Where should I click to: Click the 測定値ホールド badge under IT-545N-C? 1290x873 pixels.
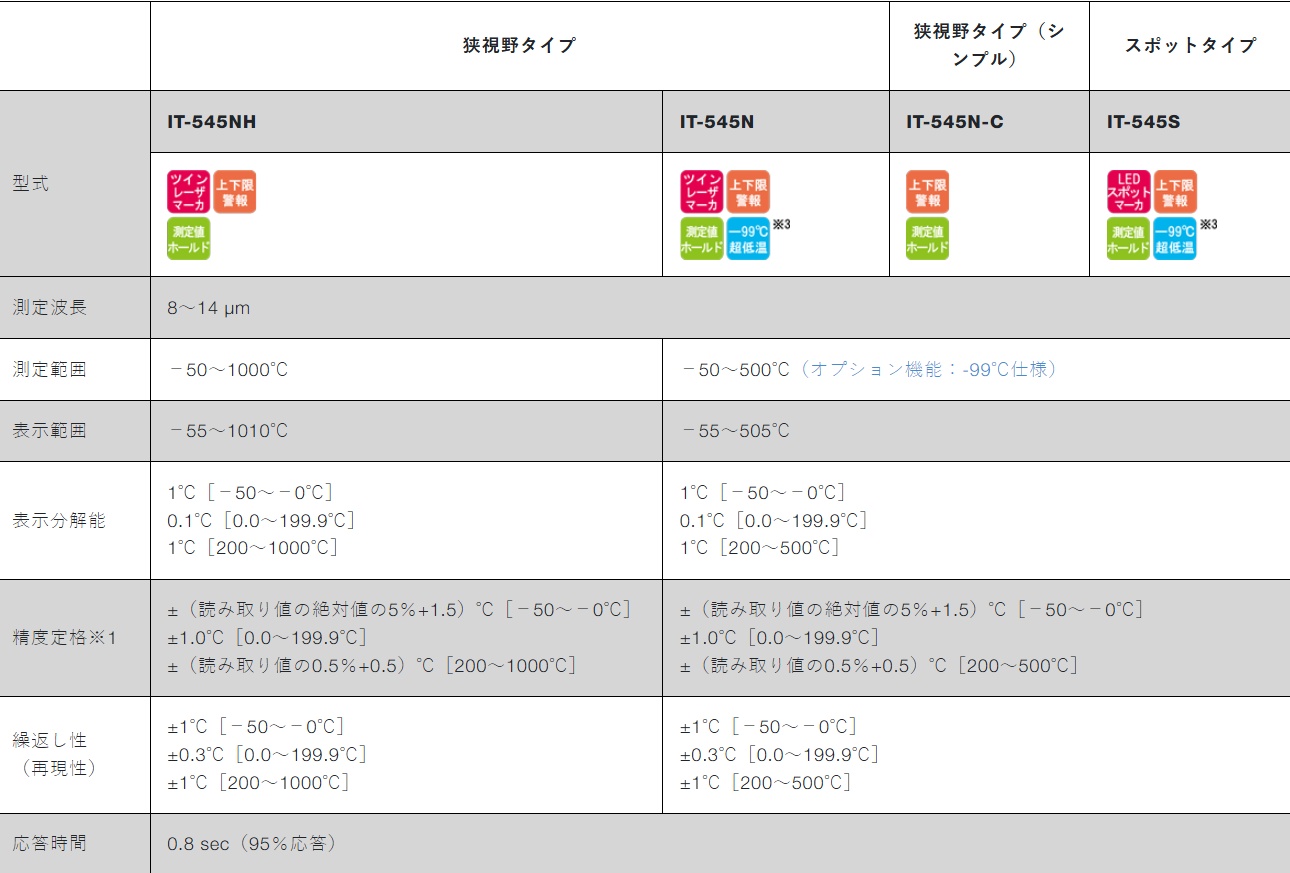[927, 239]
